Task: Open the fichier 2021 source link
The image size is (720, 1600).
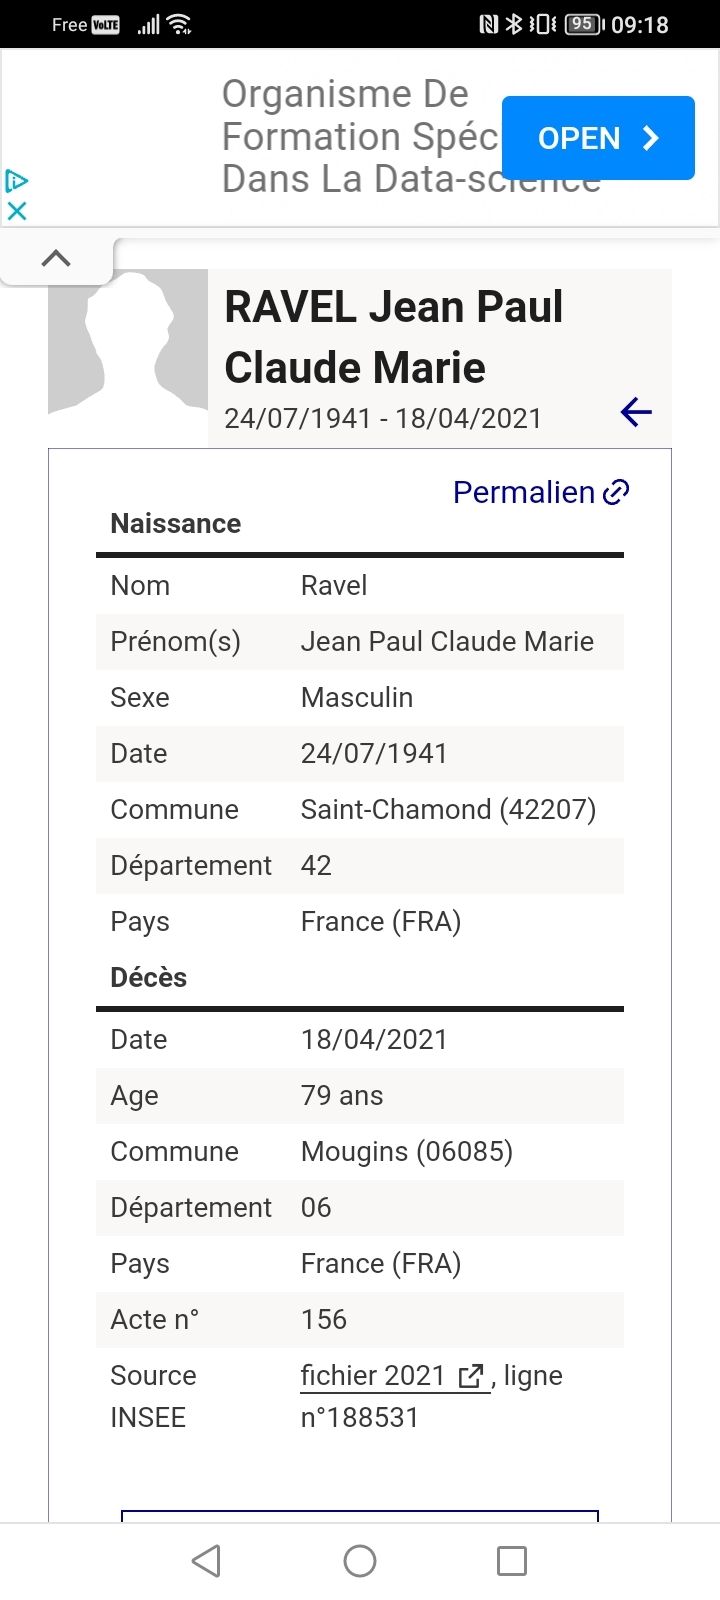Action: tap(373, 1376)
